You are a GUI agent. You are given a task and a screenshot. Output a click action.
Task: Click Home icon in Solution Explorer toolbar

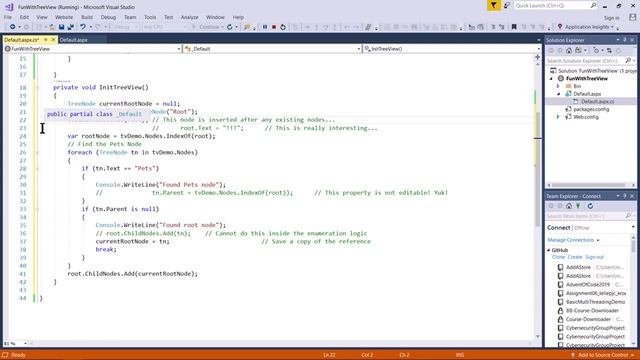(x=569, y=51)
